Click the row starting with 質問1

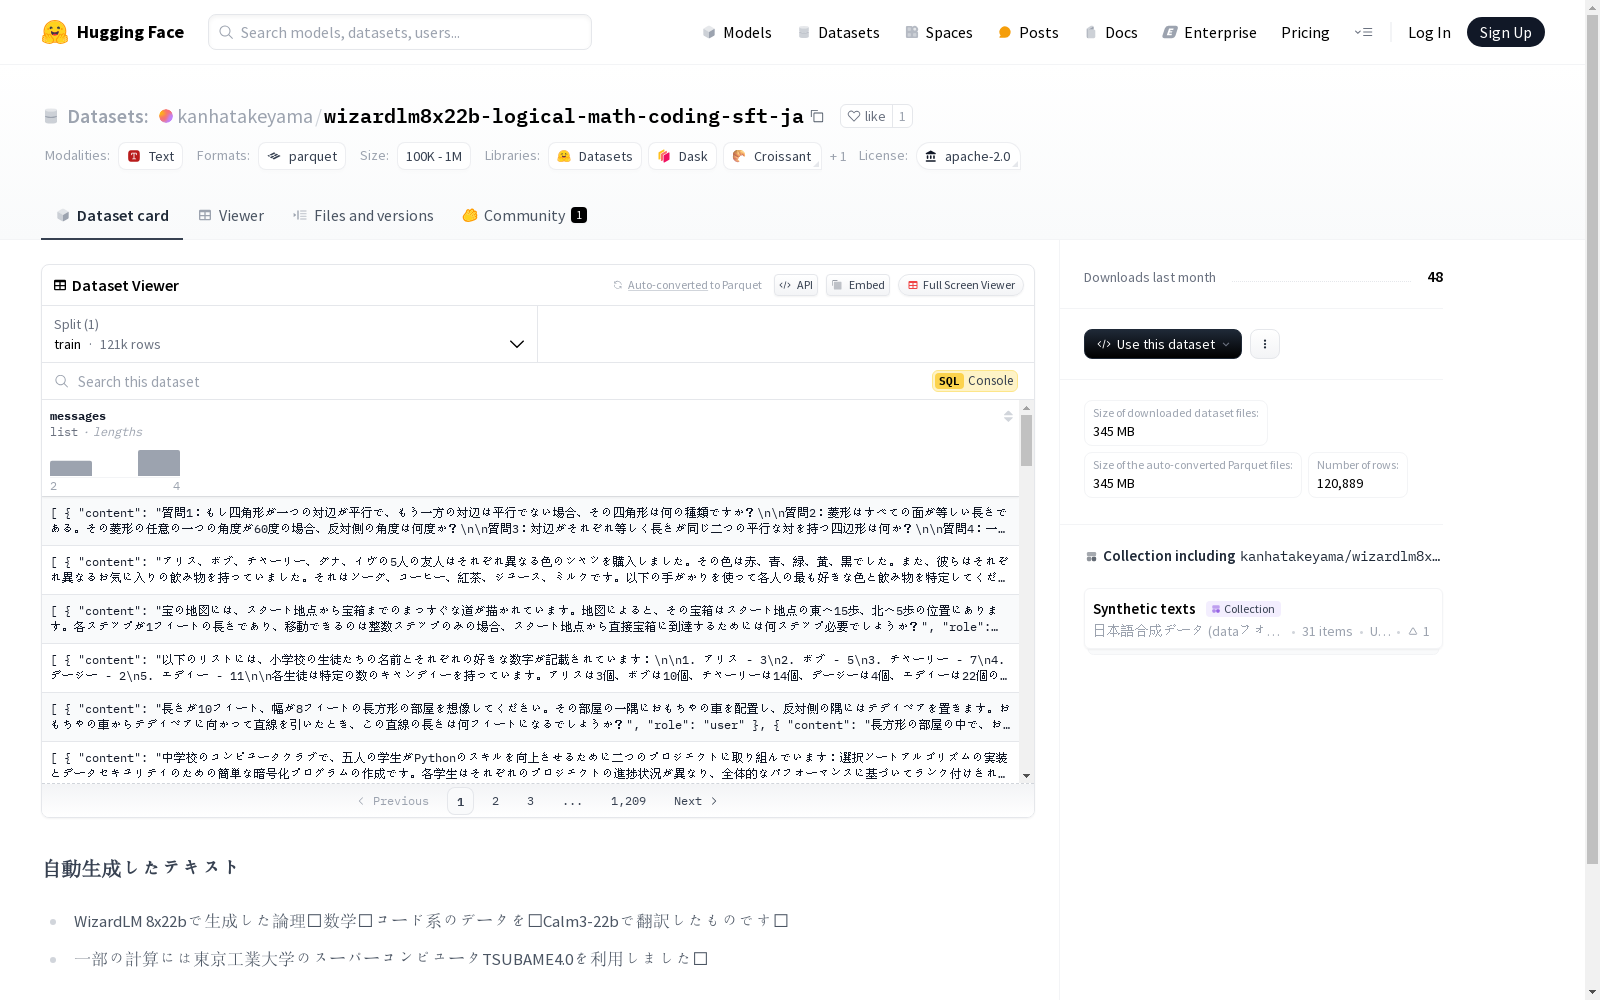click(x=530, y=521)
